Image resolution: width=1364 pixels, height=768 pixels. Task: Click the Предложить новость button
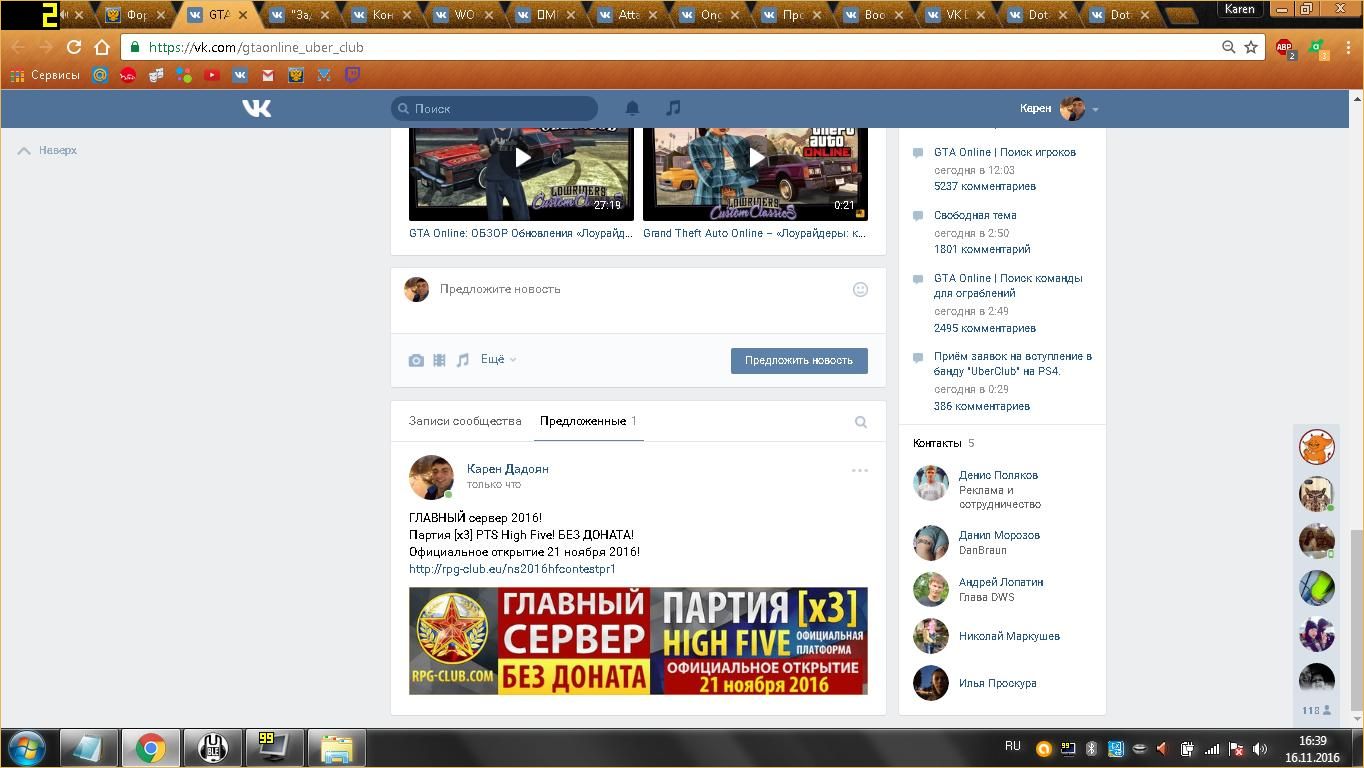point(799,360)
